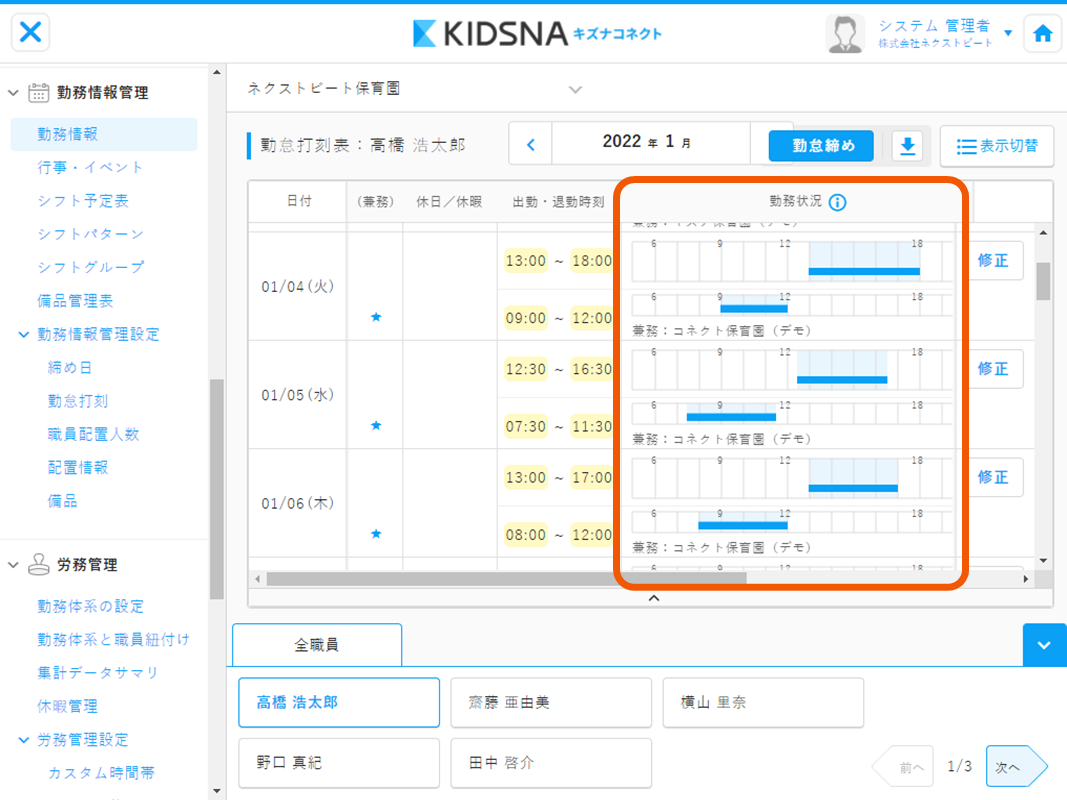Click the star icon for 01/06(木)

[376, 534]
